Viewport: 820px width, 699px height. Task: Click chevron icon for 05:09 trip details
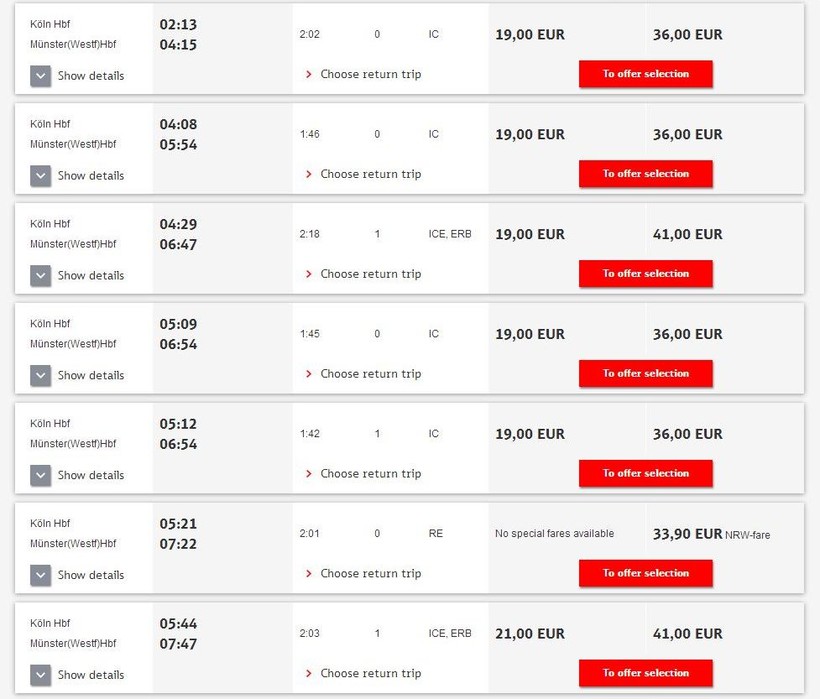tap(40, 375)
